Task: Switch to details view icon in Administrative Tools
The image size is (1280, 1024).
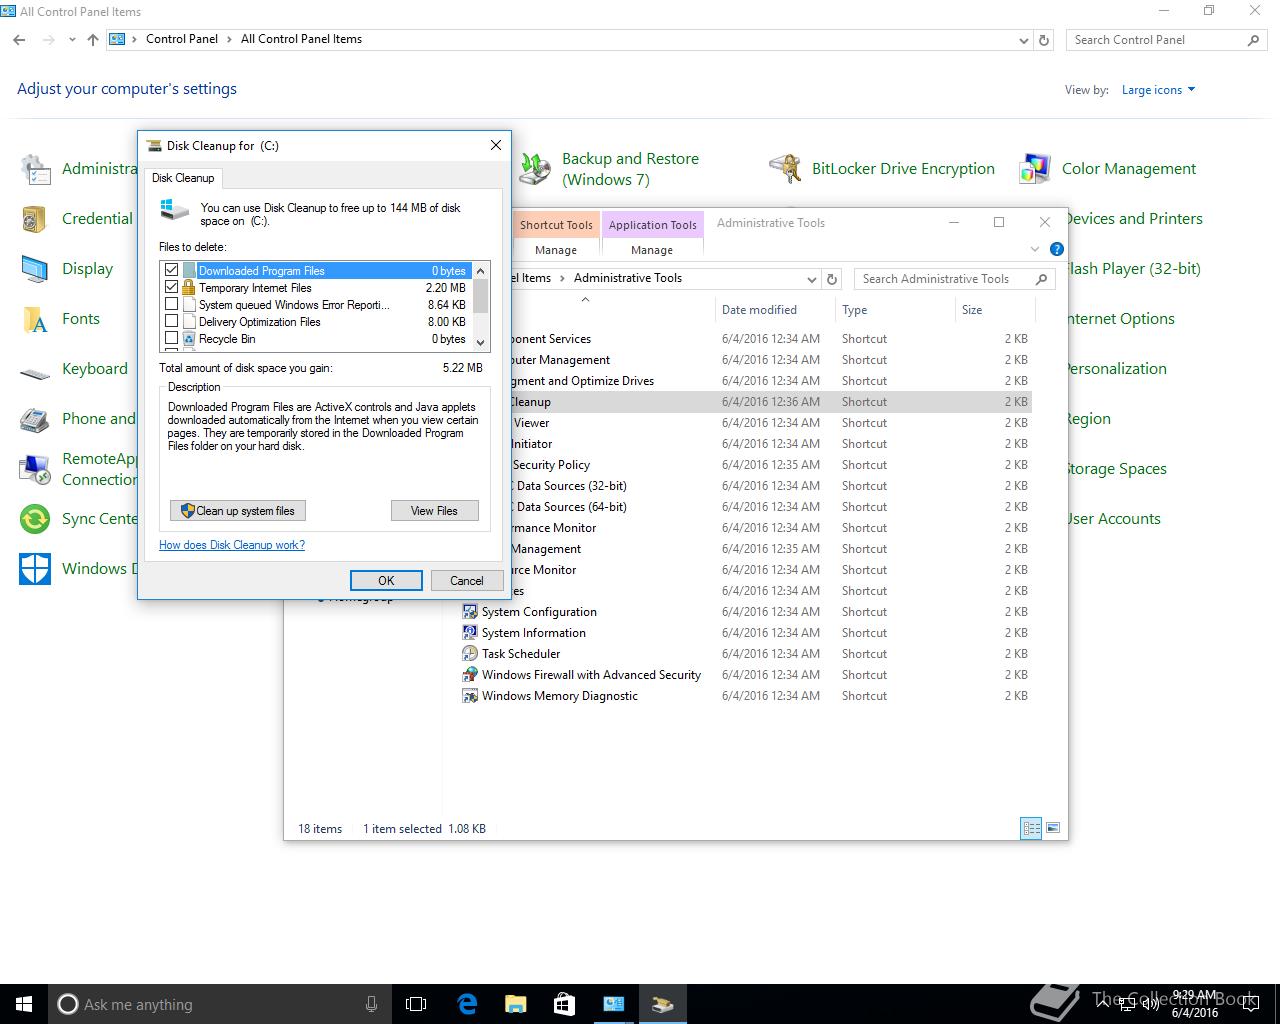Action: (x=1030, y=828)
